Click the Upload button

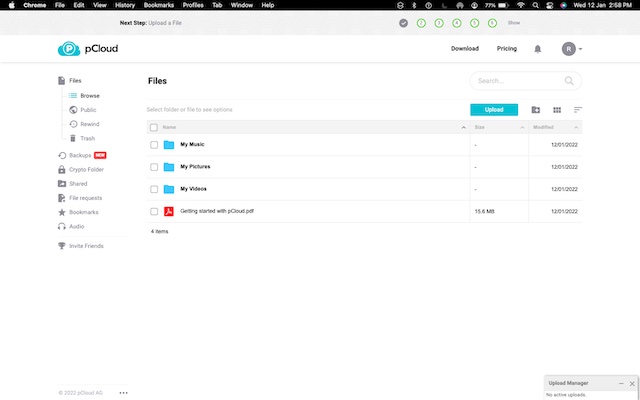click(494, 110)
